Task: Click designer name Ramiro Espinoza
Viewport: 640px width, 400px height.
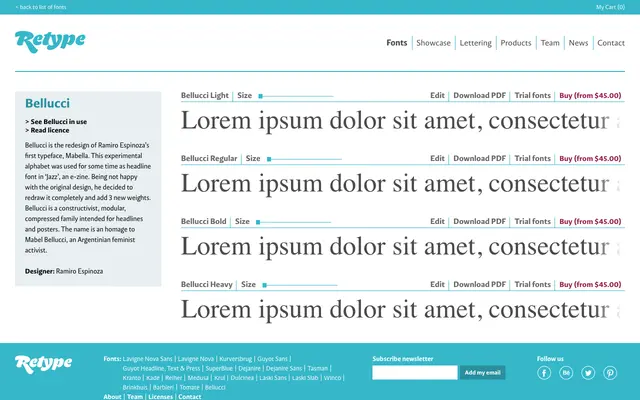Action: (79, 271)
